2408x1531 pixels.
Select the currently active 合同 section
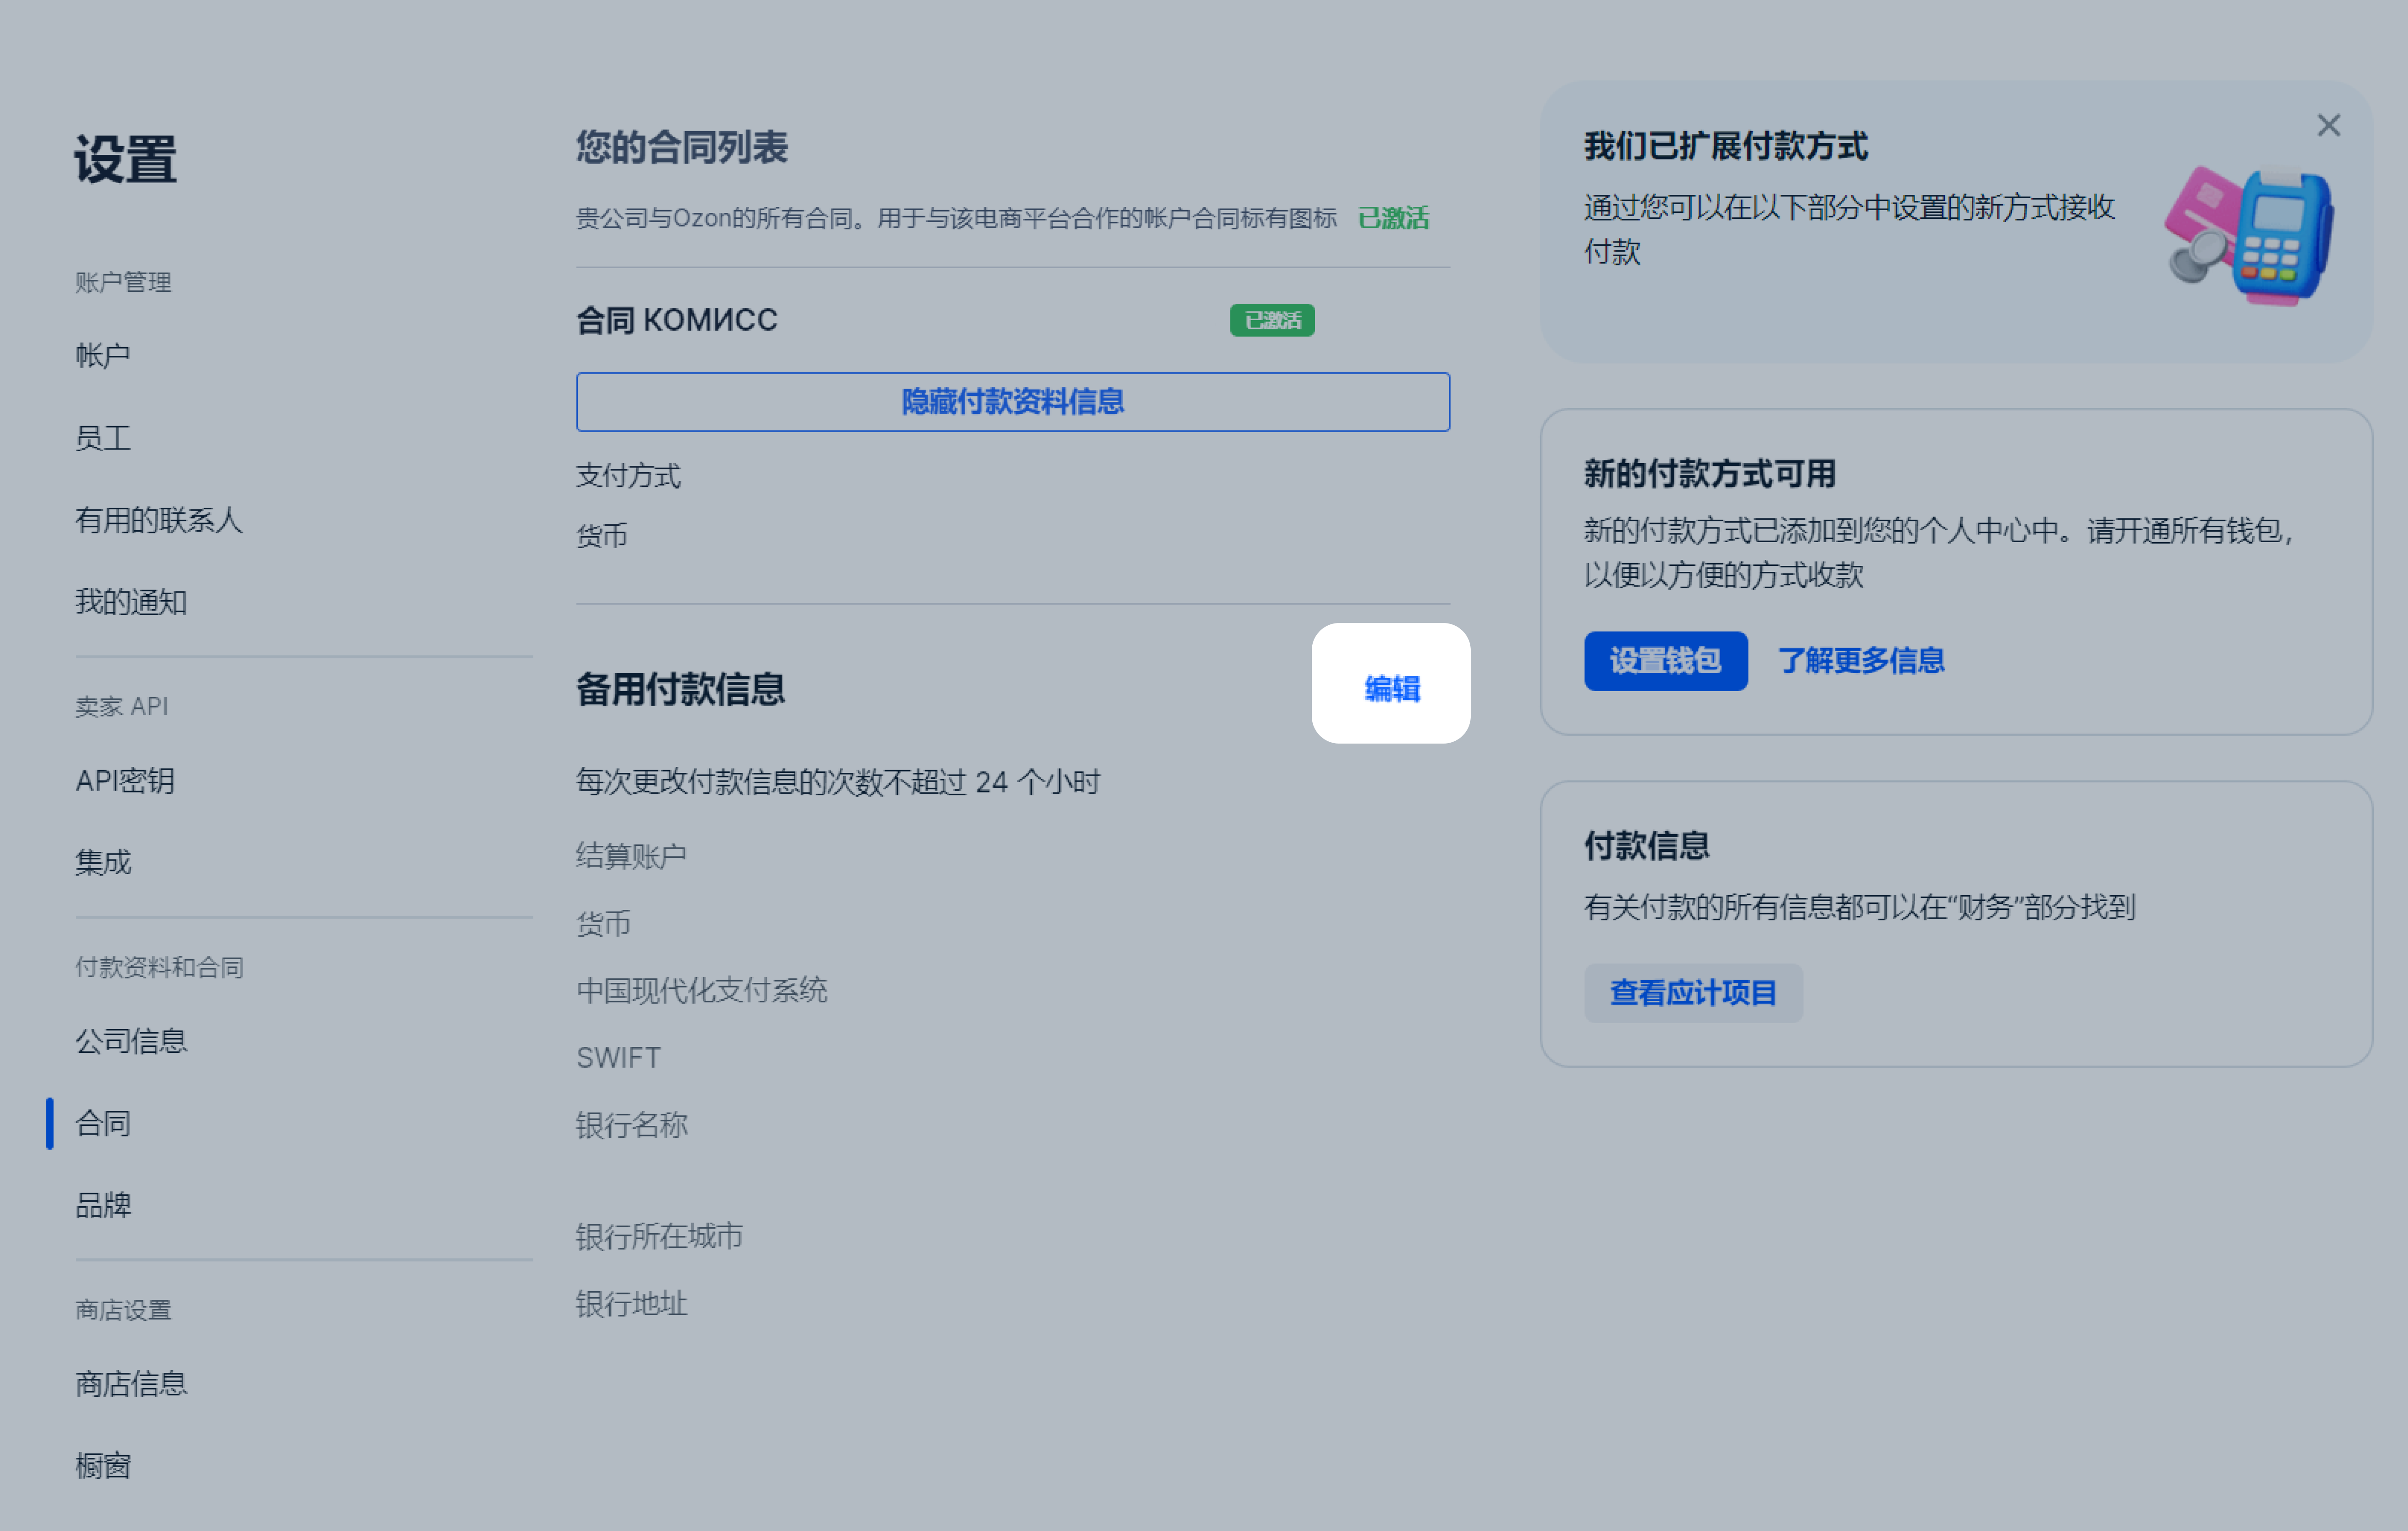(103, 1122)
